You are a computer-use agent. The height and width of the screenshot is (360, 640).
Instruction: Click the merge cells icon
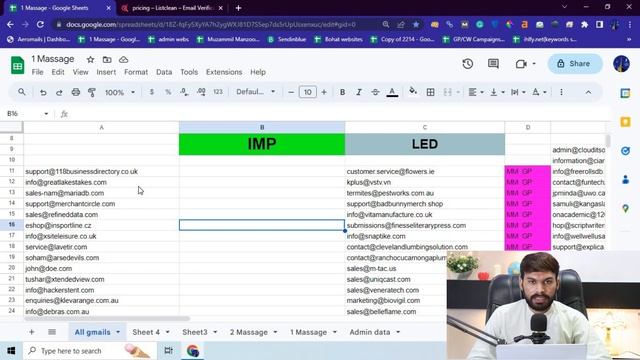click(x=447, y=92)
